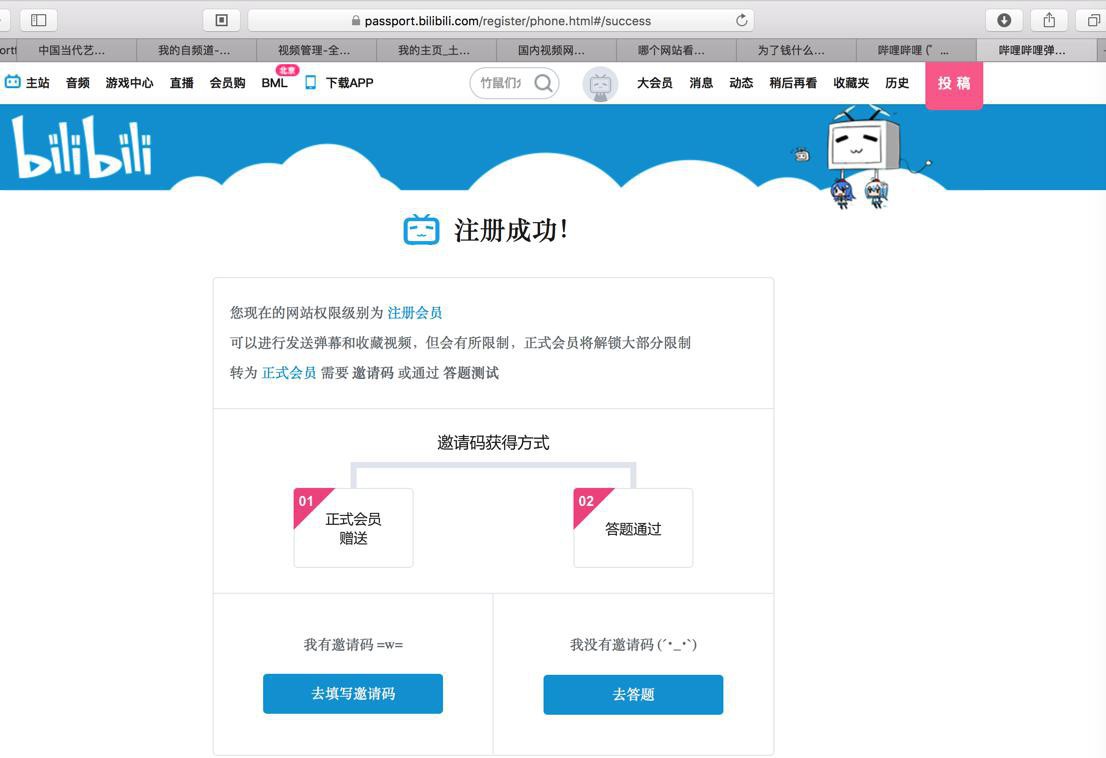Click the phone icon beside 下载APP
Image resolution: width=1106 pixels, height=758 pixels.
310,82
